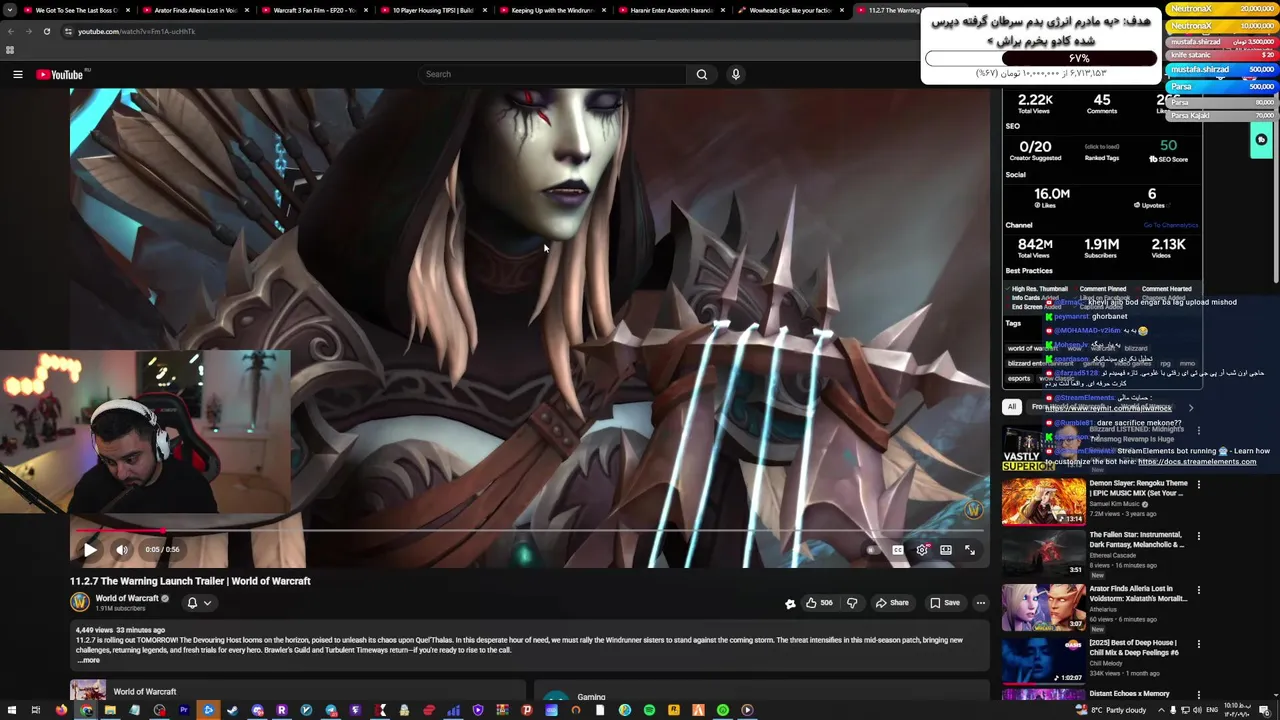Seek along the red video progress bar
The image size is (1280, 720).
(530, 530)
